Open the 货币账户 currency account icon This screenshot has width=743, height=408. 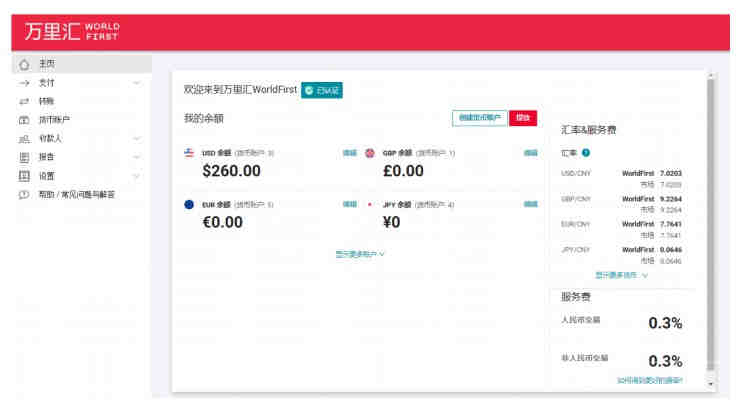pos(24,120)
